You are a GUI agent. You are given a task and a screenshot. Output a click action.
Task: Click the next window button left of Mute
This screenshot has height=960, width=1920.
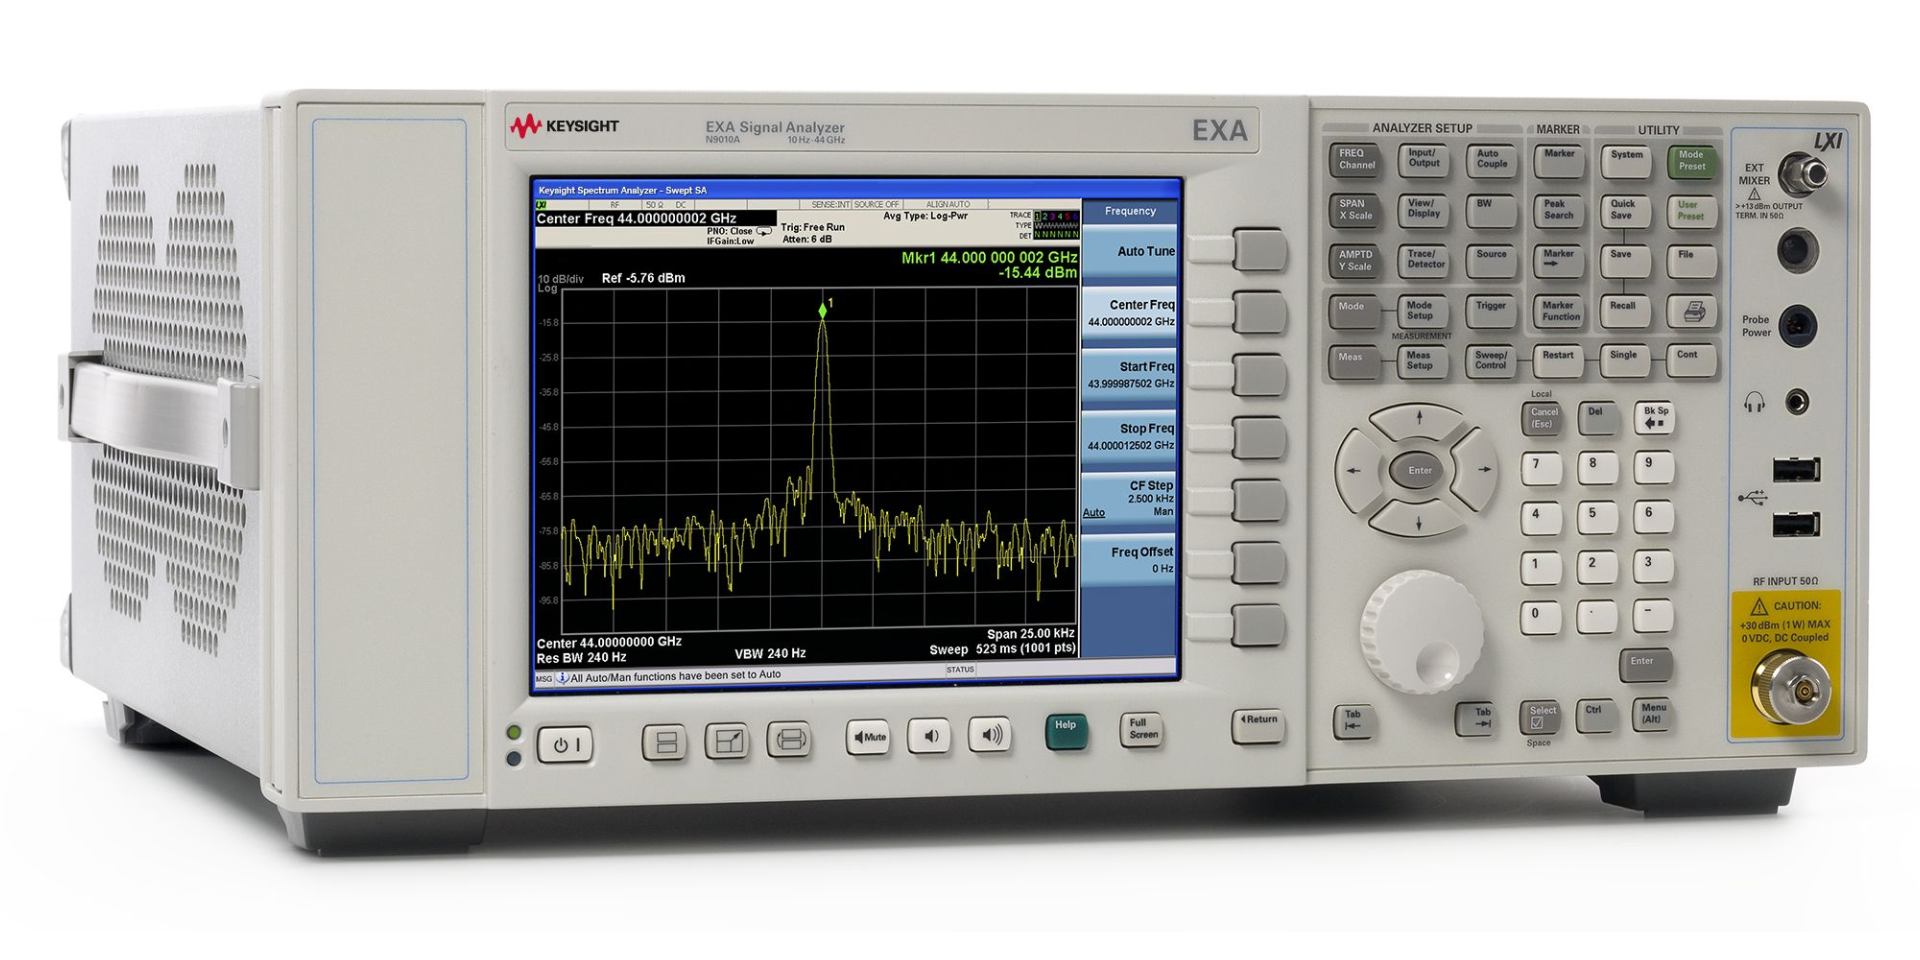pyautogui.click(x=789, y=740)
